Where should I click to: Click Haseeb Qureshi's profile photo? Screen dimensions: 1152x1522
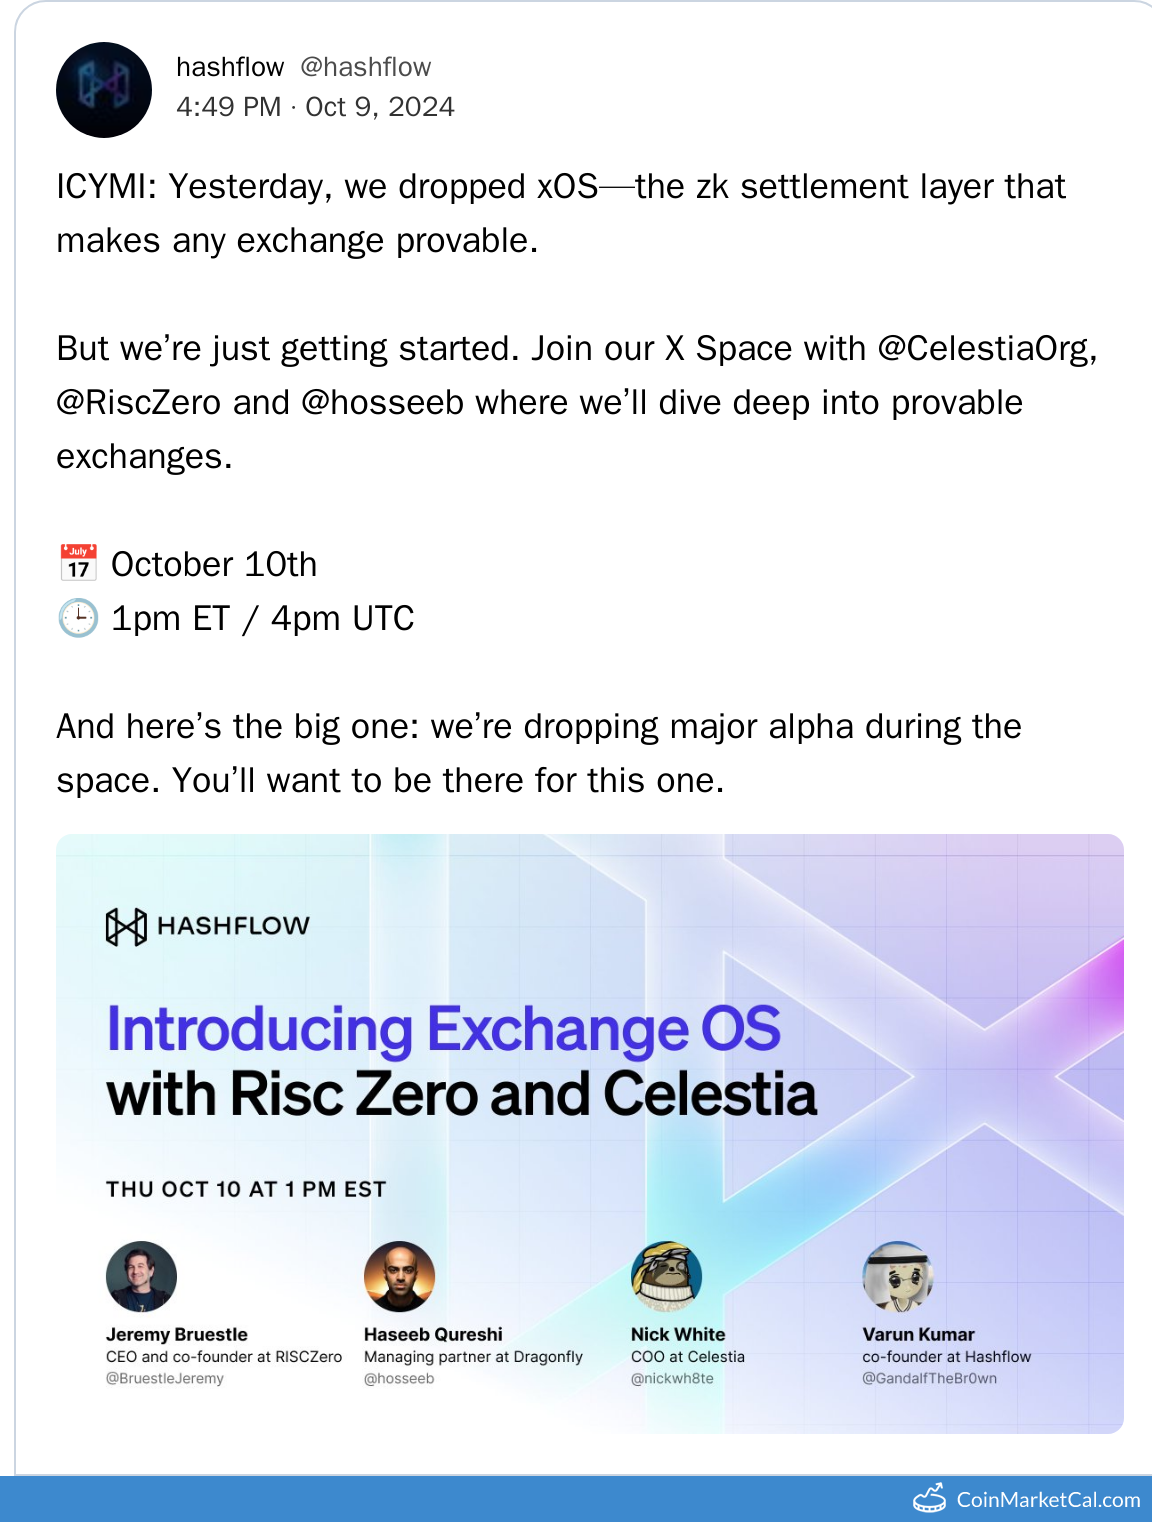[x=399, y=1276]
